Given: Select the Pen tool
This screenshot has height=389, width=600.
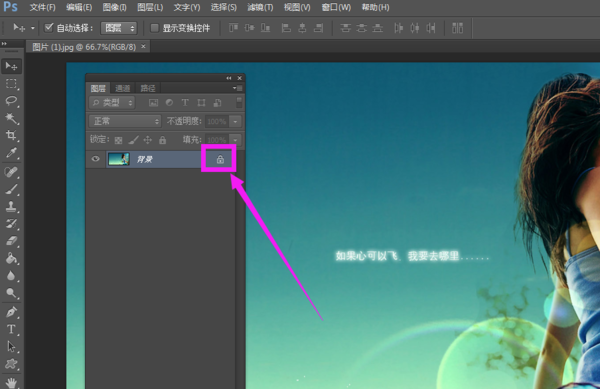Looking at the screenshot, I should (11, 312).
